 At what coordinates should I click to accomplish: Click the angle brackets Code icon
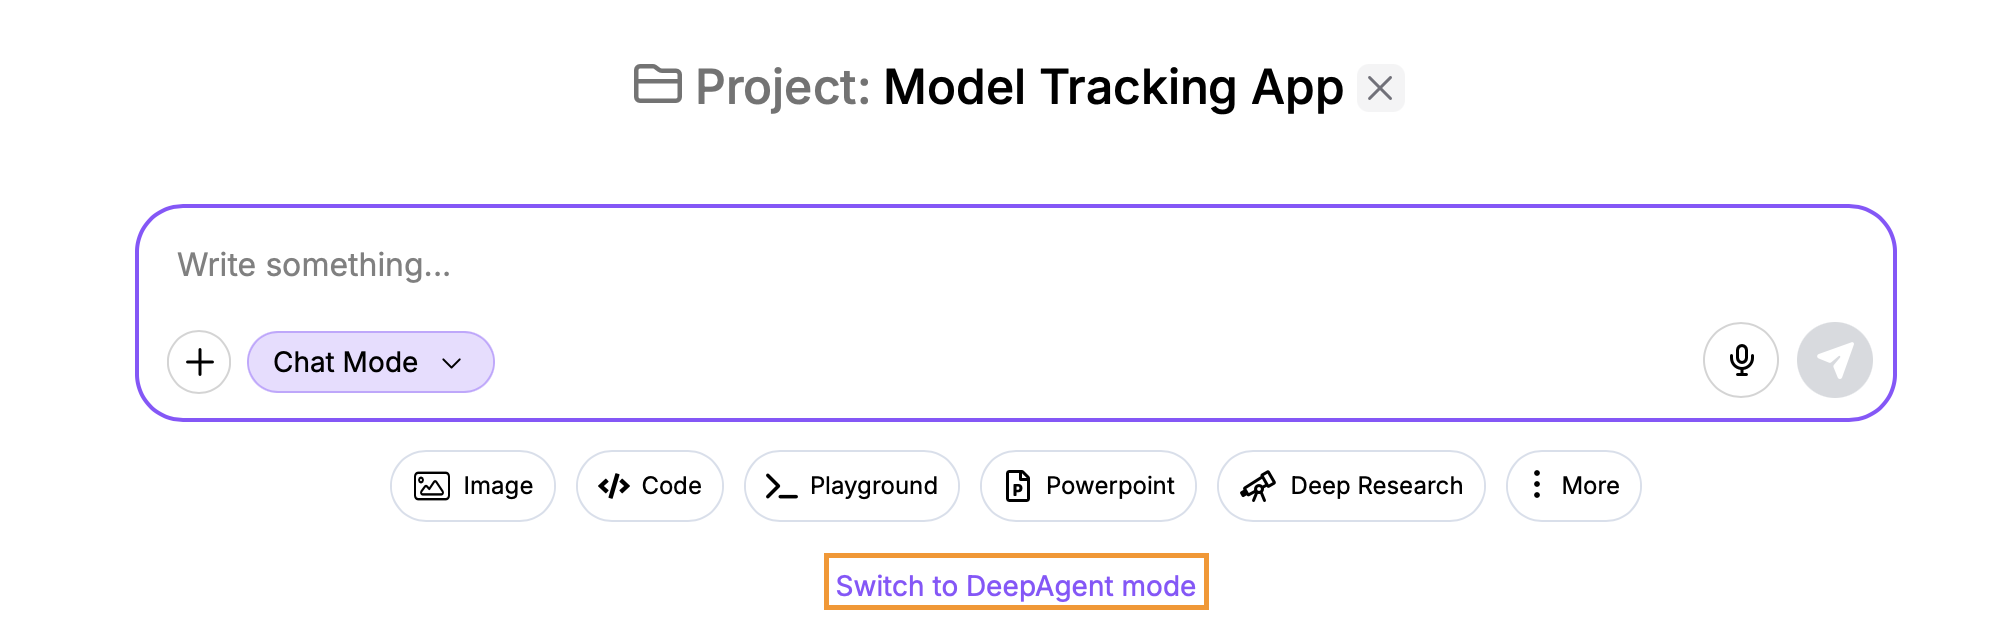tap(613, 486)
